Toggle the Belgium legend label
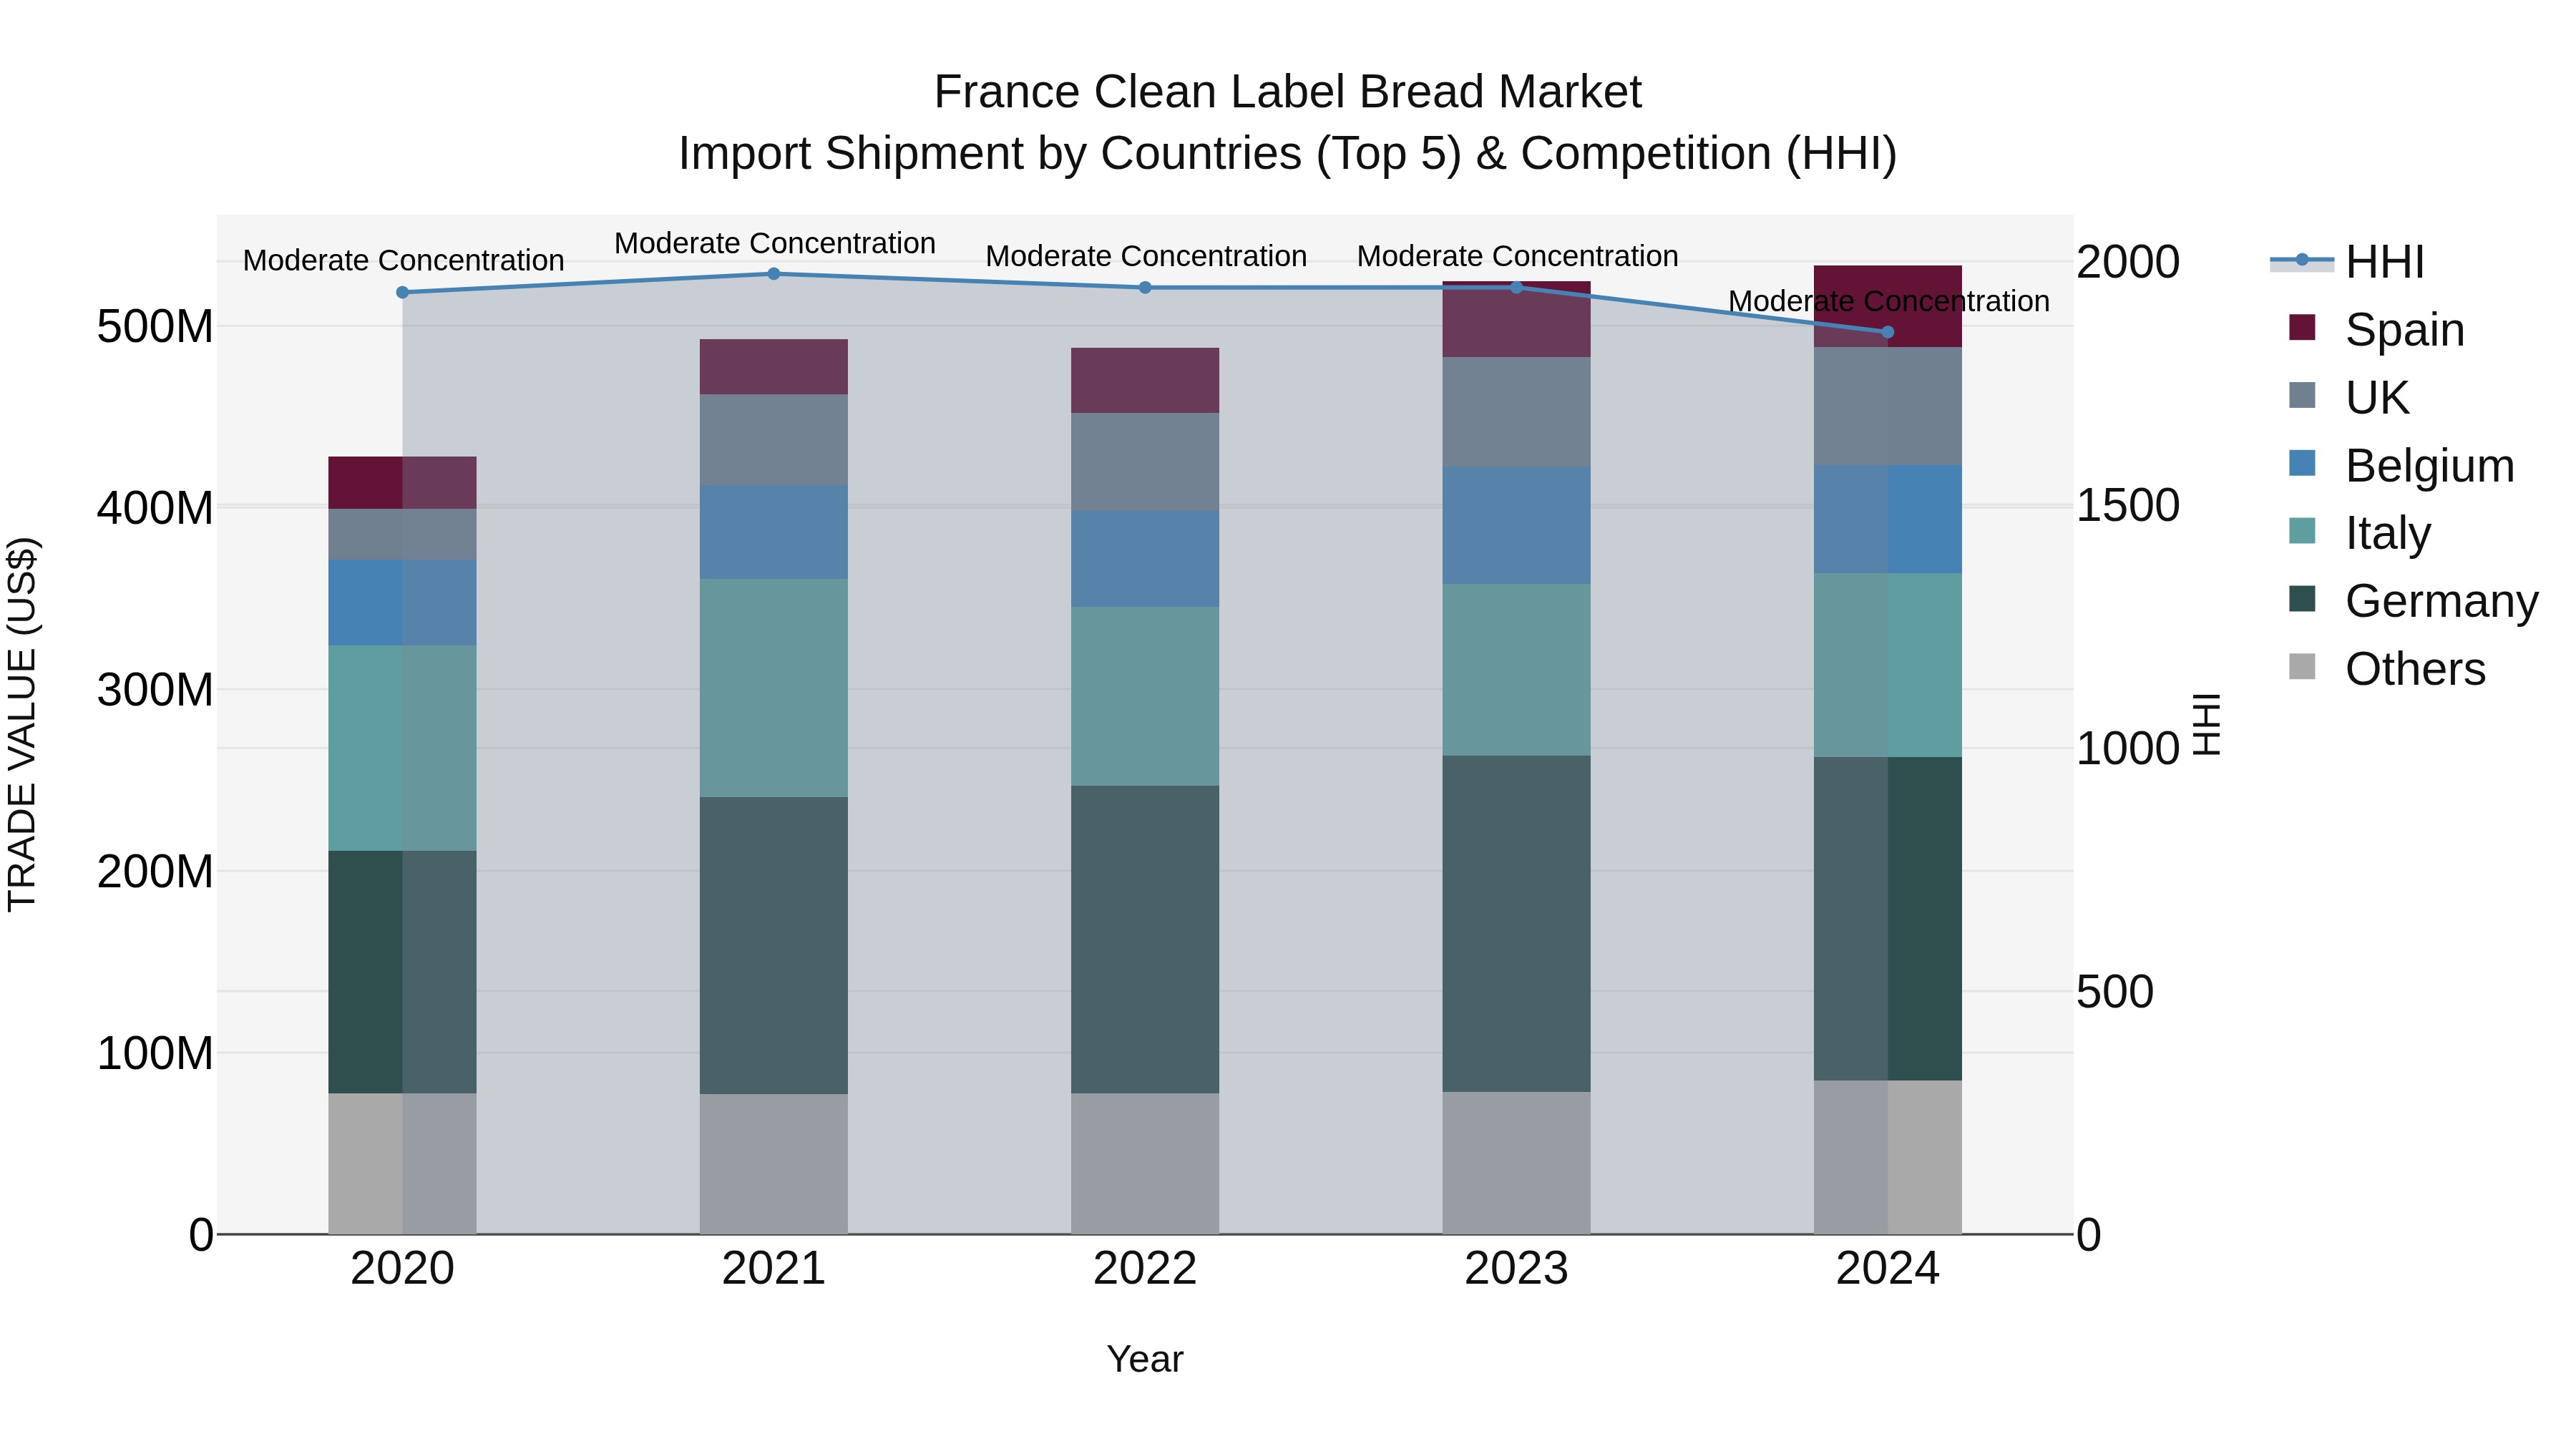This screenshot has width=2576, height=1449. tap(2430, 466)
